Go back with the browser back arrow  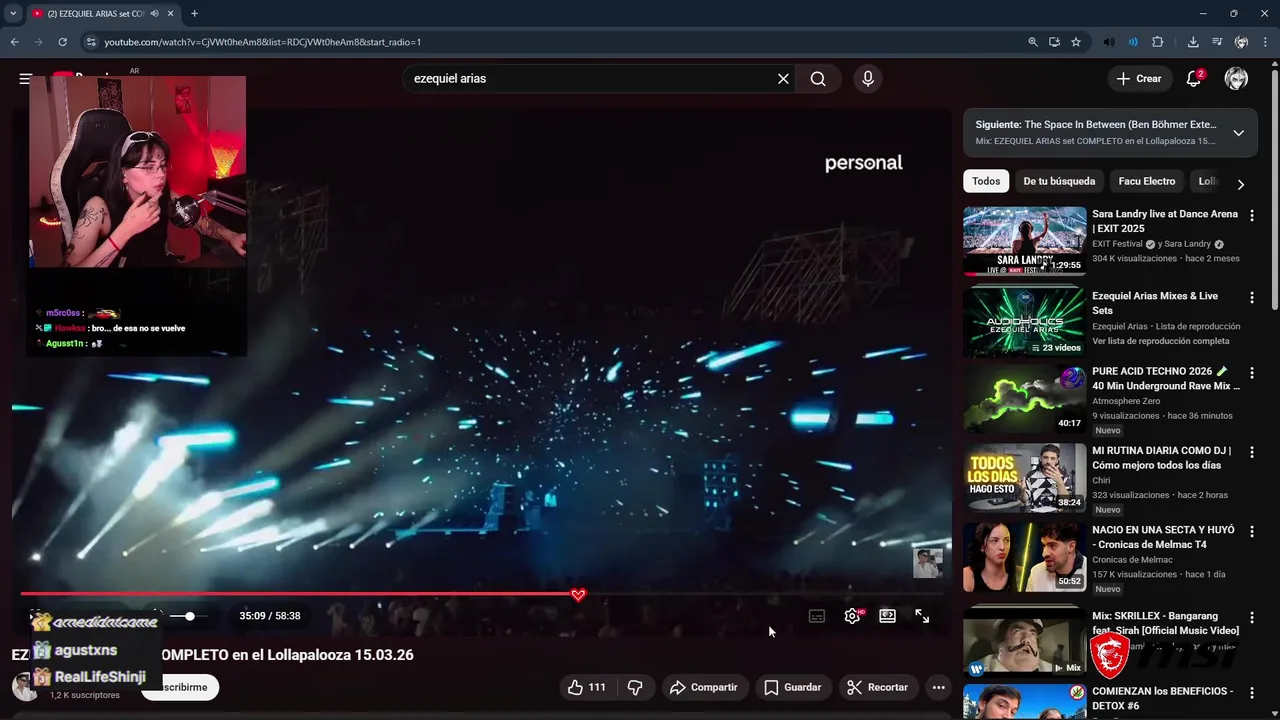15,42
